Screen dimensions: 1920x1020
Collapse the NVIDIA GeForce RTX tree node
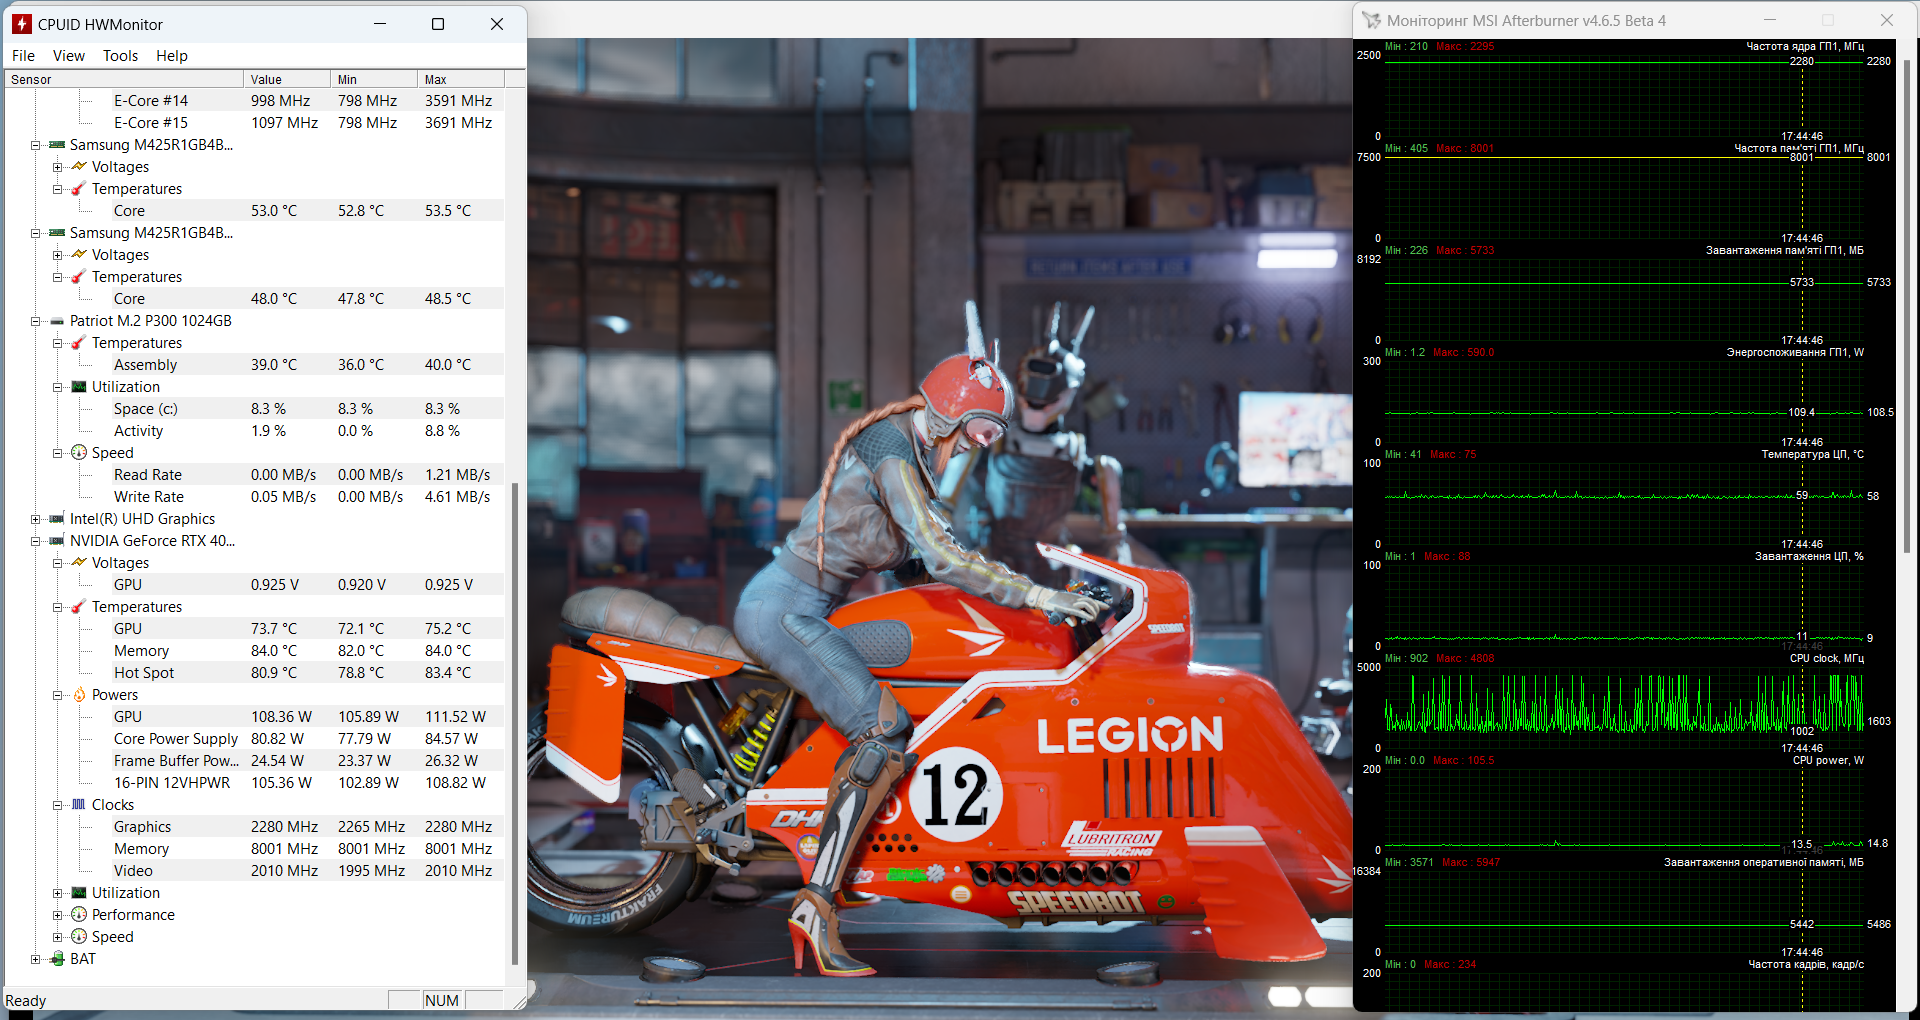(35, 541)
